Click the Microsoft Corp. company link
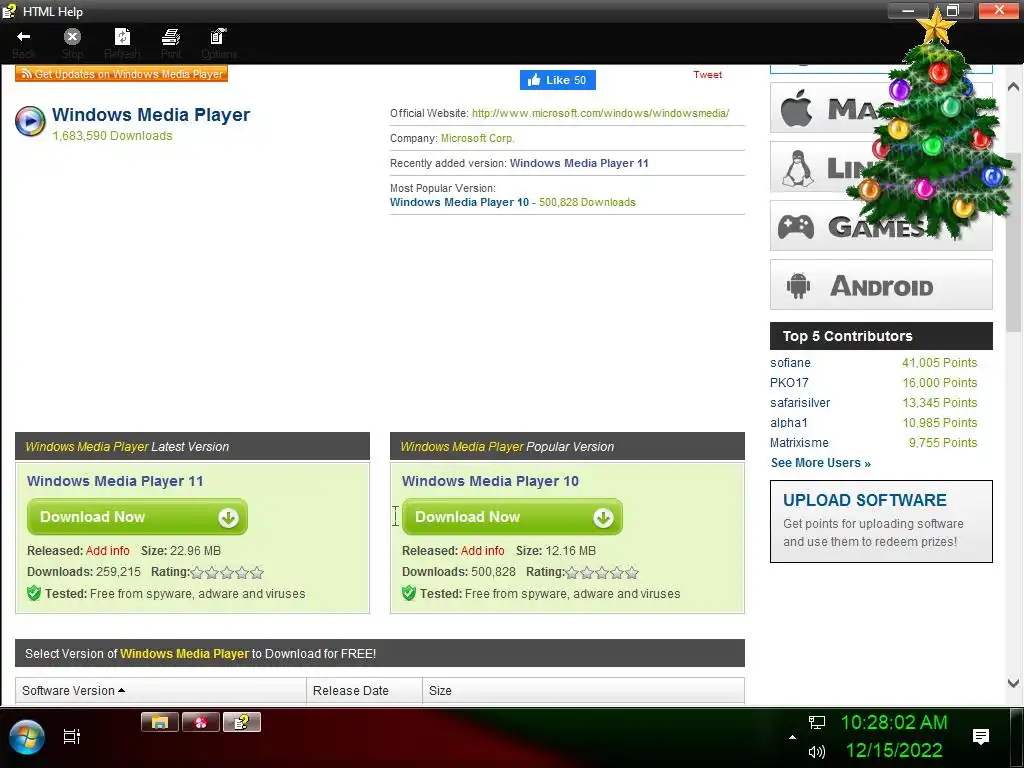The image size is (1024, 768). (477, 138)
